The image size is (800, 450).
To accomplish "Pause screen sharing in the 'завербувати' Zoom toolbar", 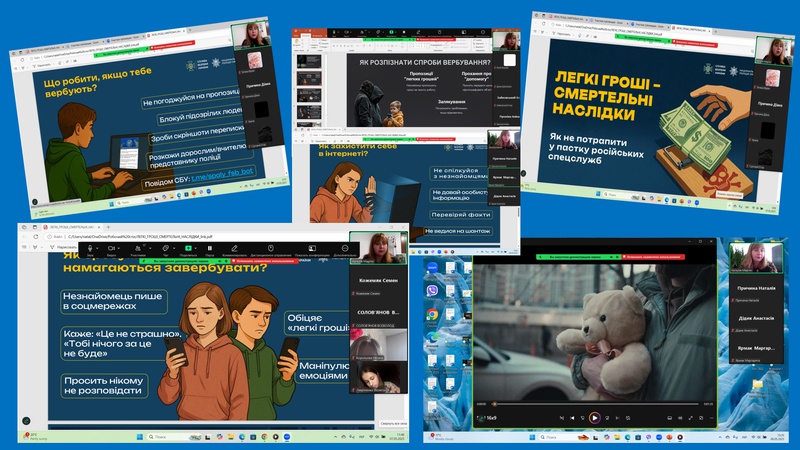I will (x=210, y=248).
